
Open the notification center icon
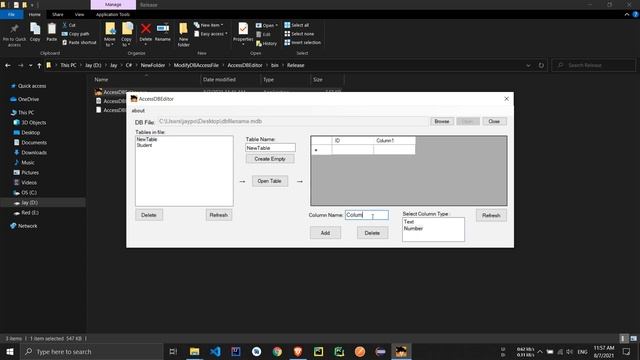pos(627,351)
